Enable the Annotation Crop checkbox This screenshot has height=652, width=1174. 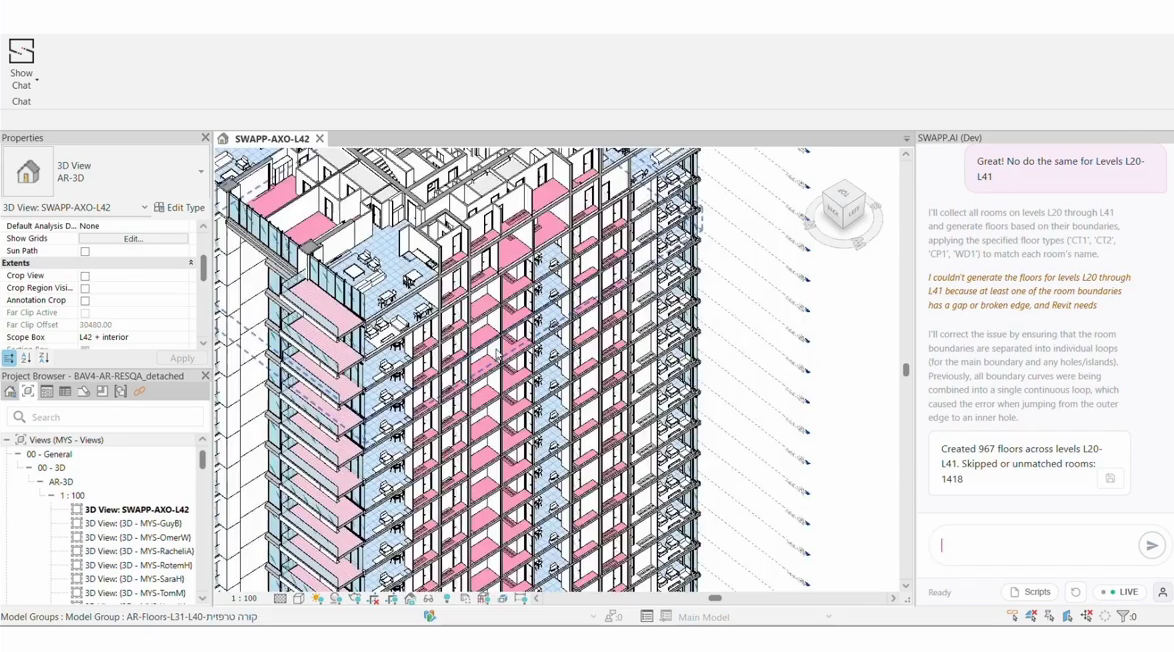[x=85, y=301]
